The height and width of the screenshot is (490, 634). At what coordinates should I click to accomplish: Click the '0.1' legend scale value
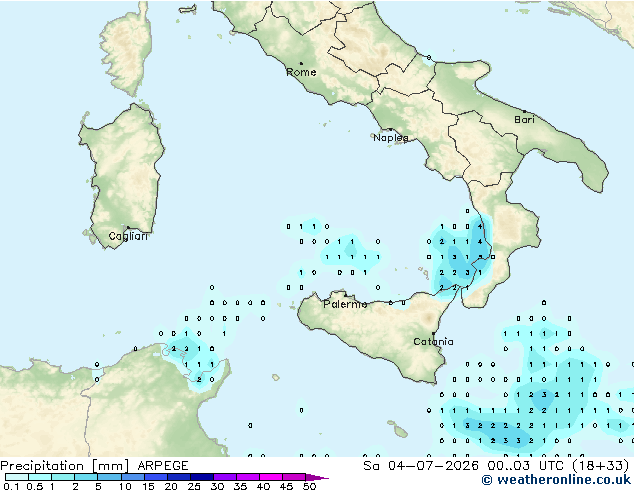coord(11,486)
